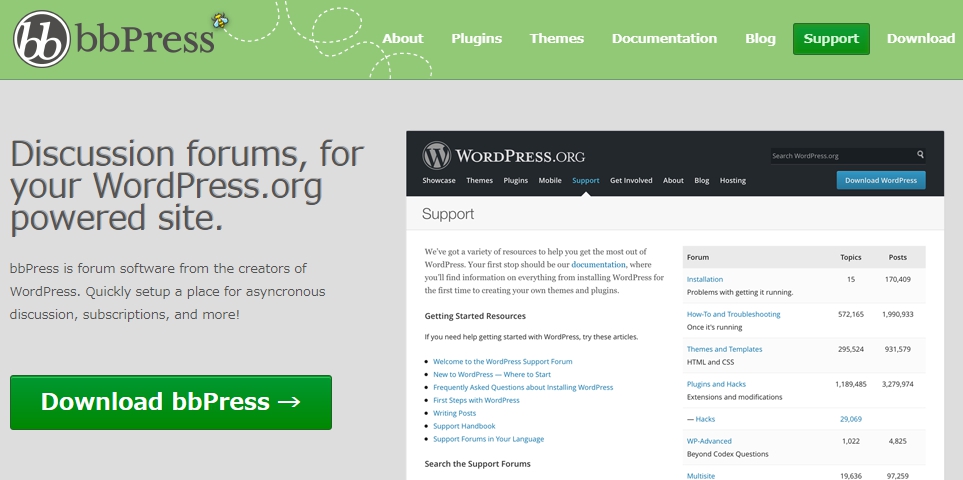
Task: Click the 'Beyond Codex Questions' description
Action: point(727,454)
